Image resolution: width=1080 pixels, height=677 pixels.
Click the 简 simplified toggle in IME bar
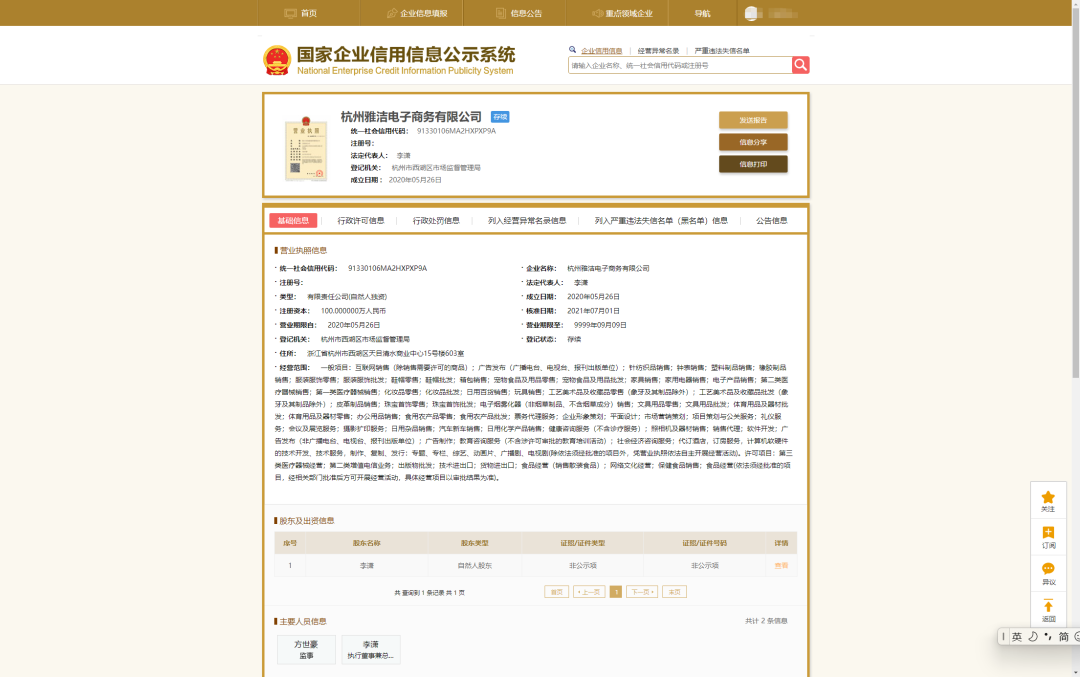1063,637
